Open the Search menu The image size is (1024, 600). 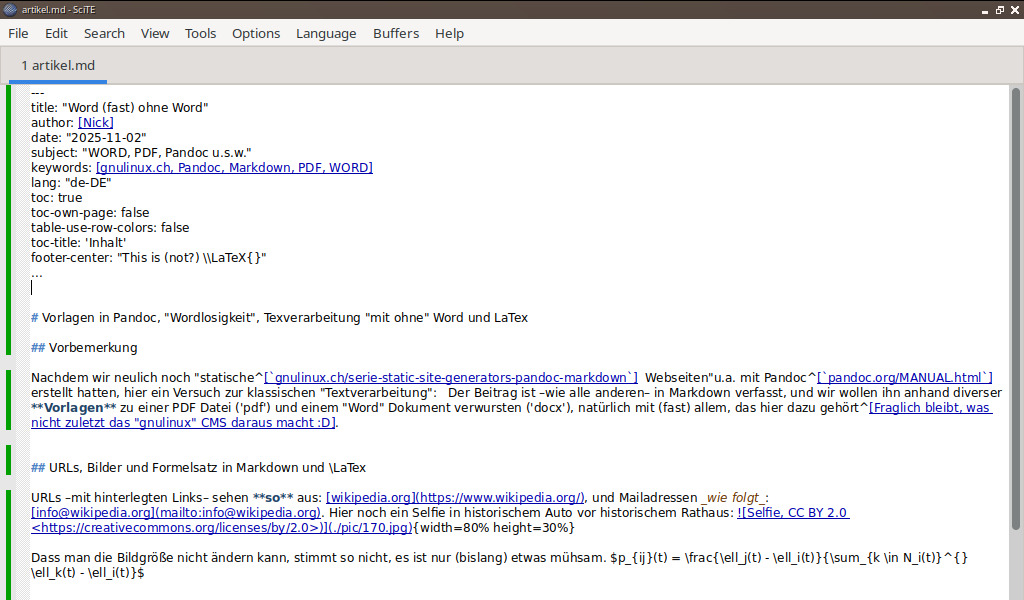[x=104, y=33]
